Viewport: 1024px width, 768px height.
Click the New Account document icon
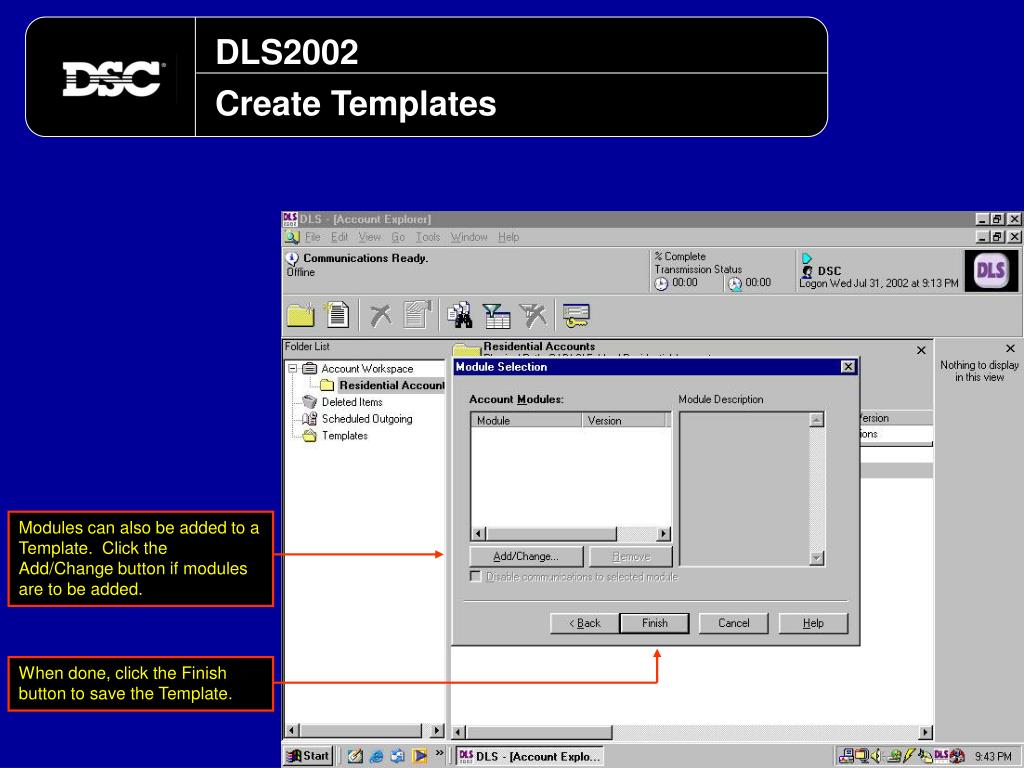click(337, 315)
